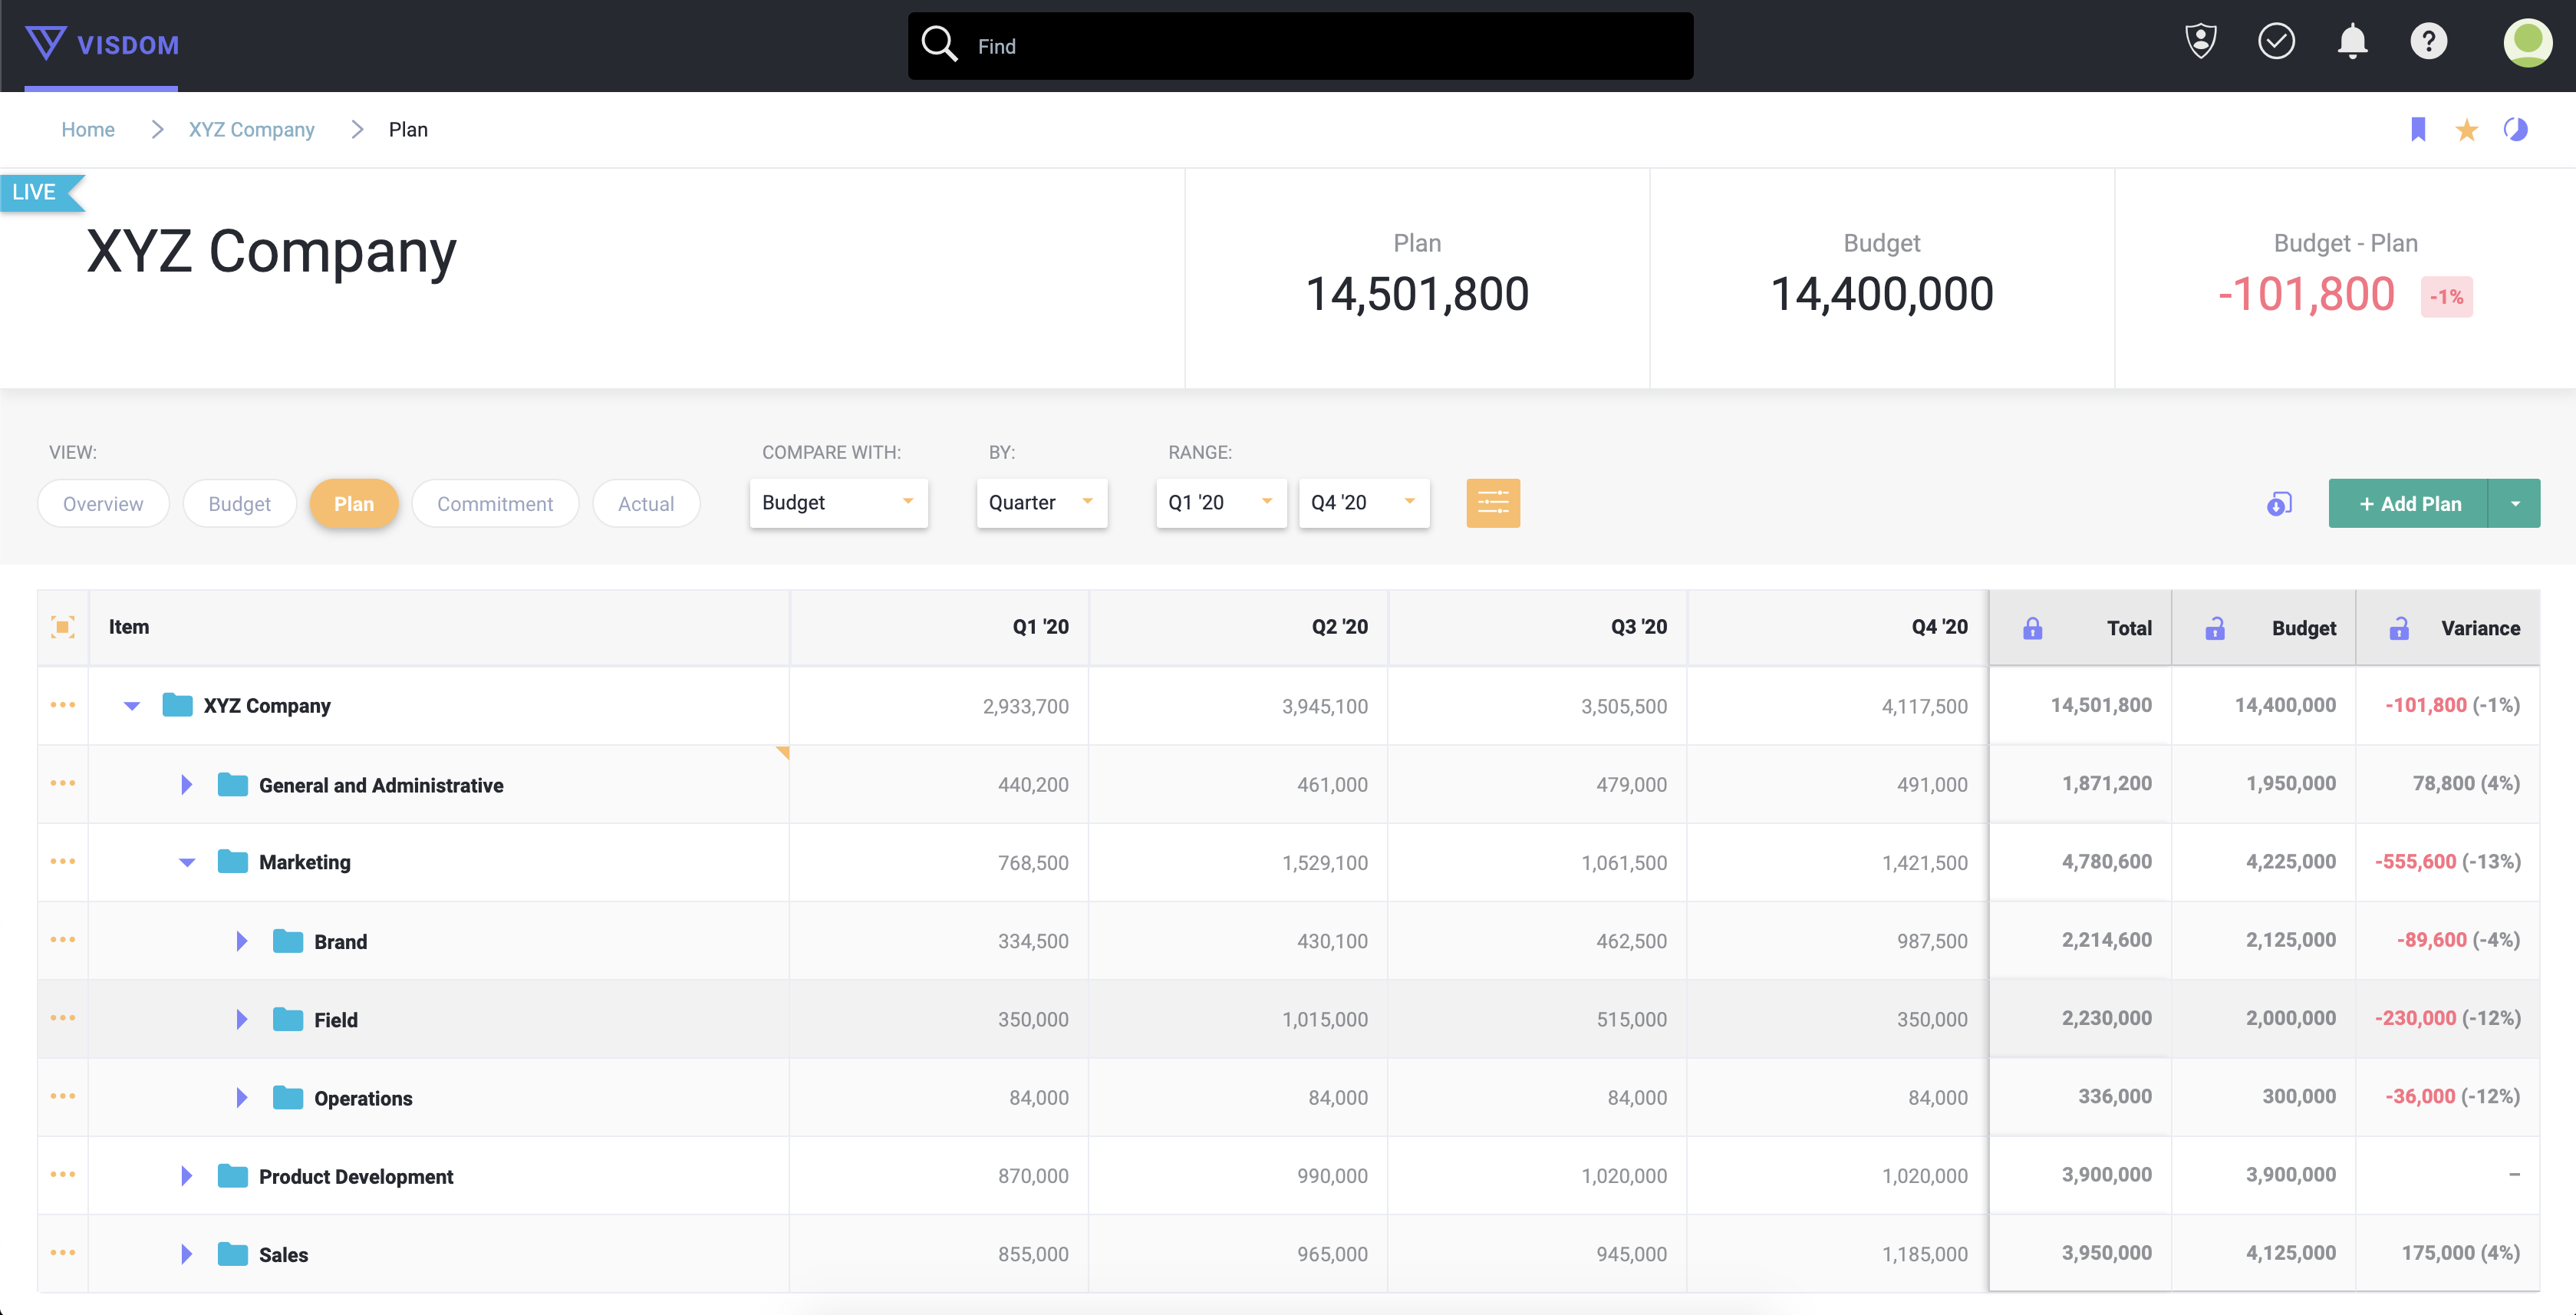Click the download export icon
This screenshot has width=2576, height=1315.
(2279, 504)
